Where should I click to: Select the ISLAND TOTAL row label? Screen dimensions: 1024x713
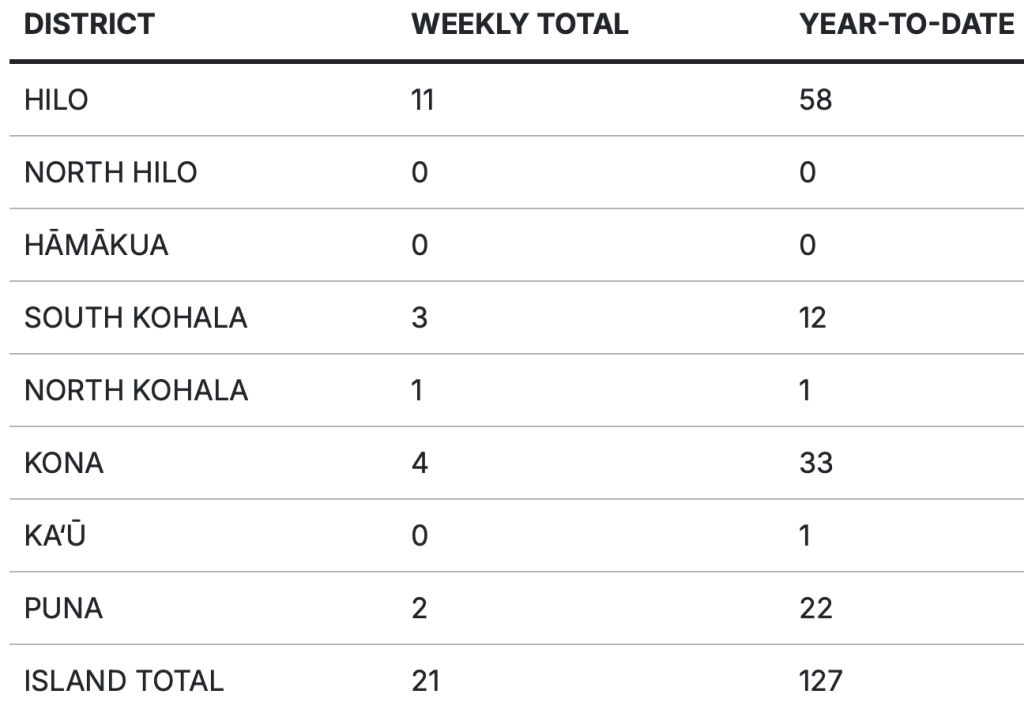point(123,682)
